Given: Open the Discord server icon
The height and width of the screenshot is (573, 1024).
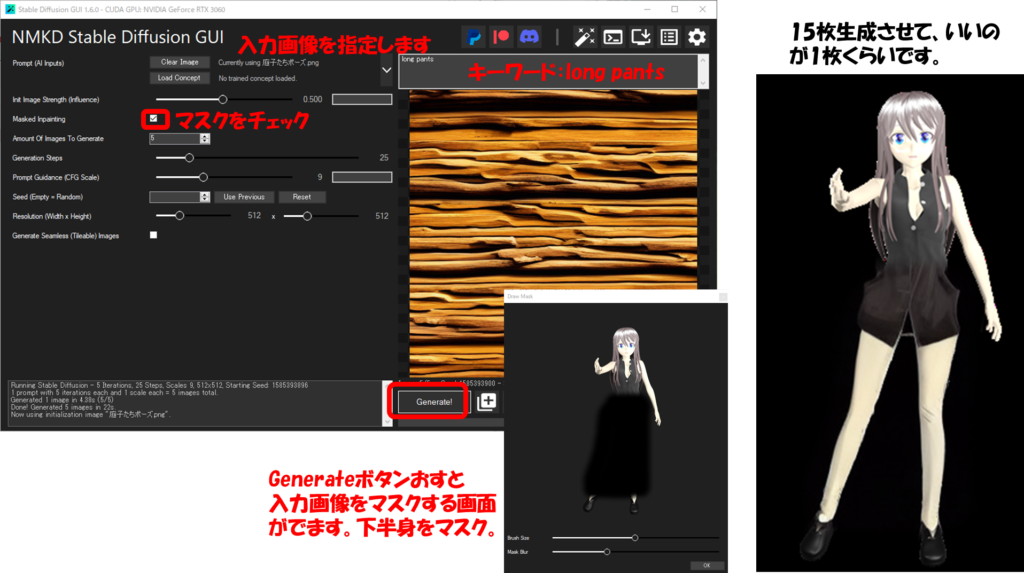Looking at the screenshot, I should pyautogui.click(x=529, y=37).
